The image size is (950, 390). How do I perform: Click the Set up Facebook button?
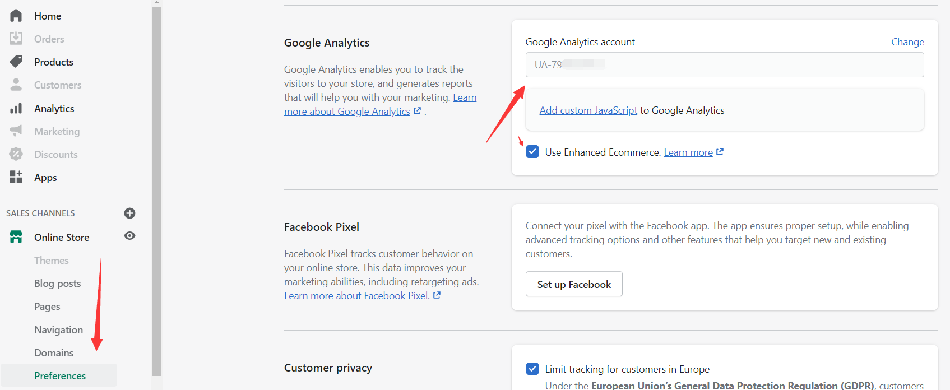point(574,284)
